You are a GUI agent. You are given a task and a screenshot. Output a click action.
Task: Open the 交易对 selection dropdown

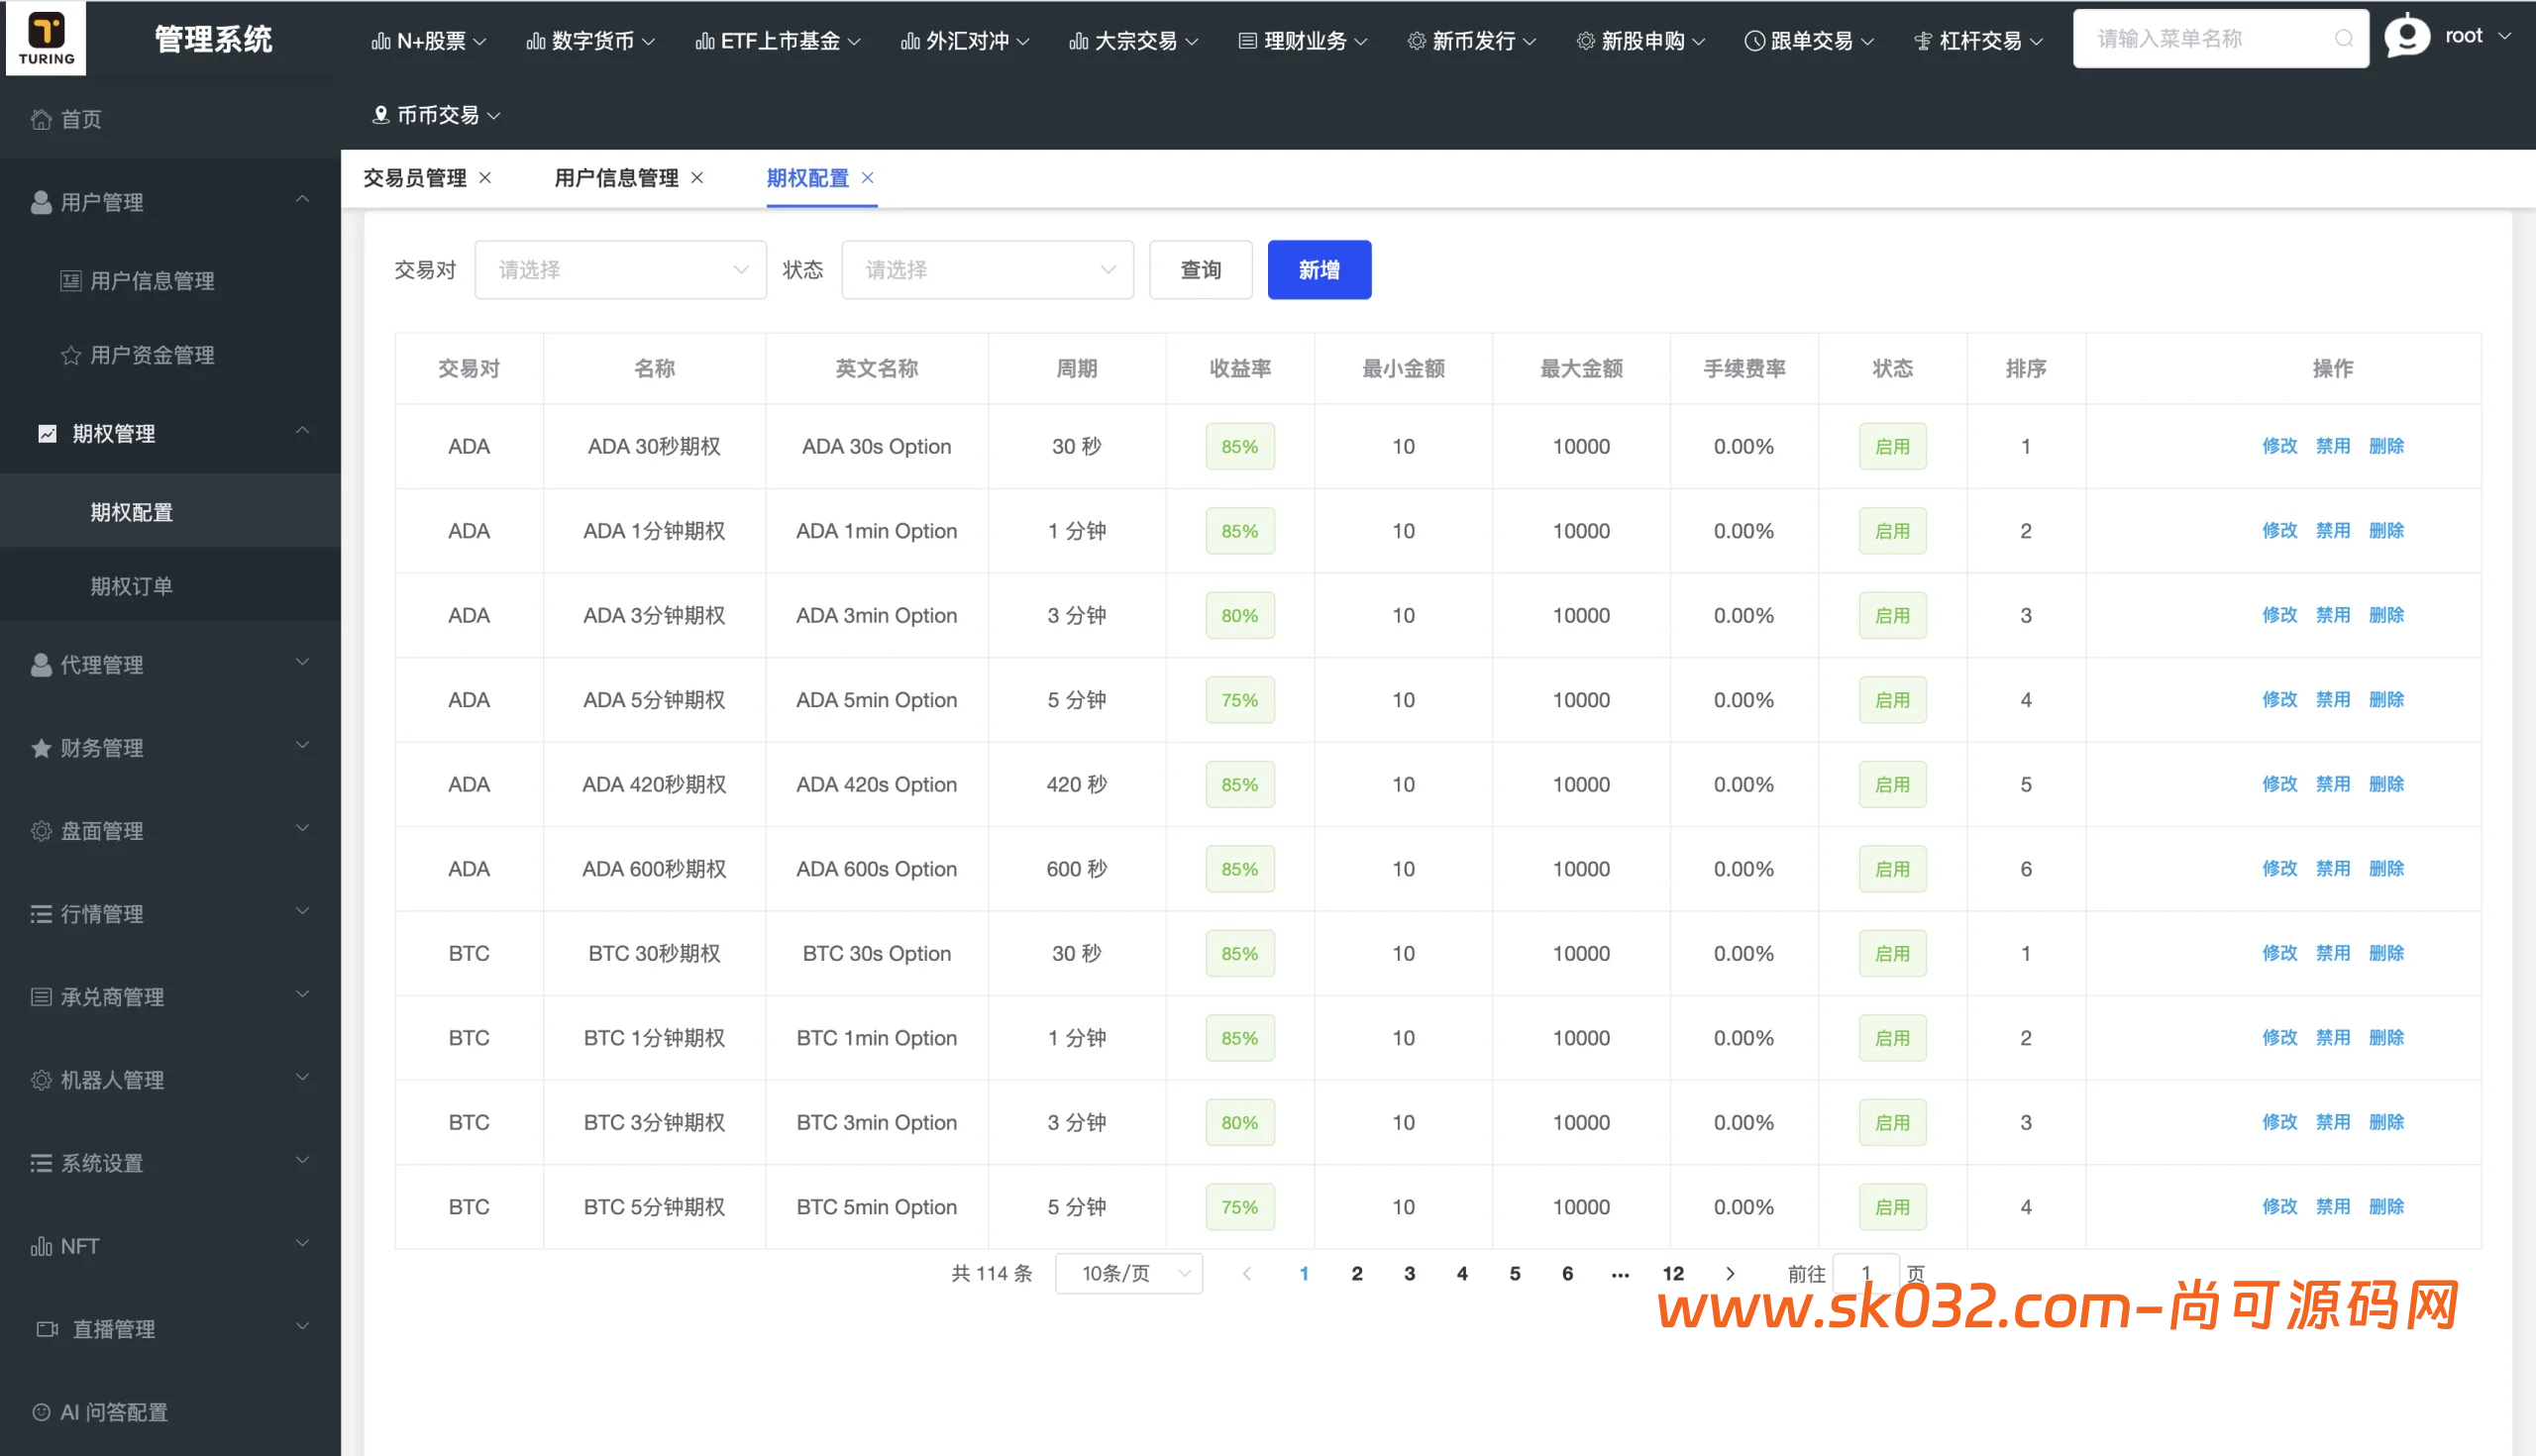(620, 269)
